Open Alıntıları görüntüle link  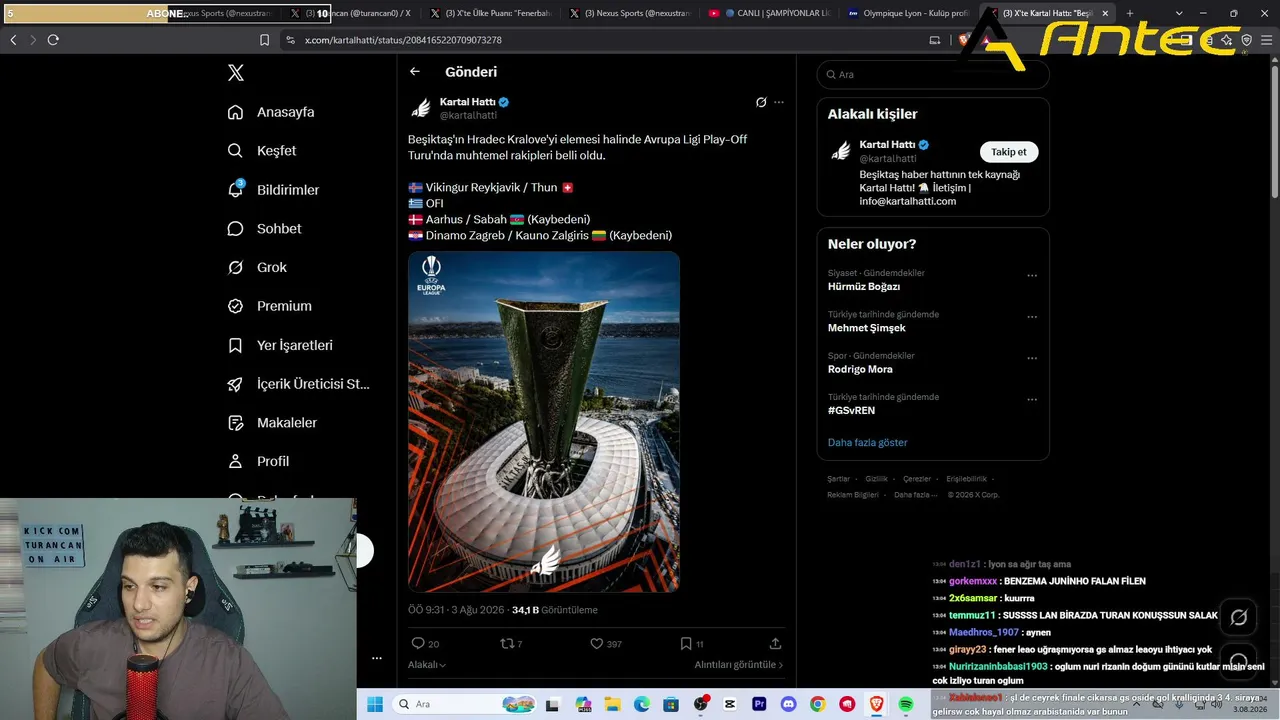(x=739, y=665)
